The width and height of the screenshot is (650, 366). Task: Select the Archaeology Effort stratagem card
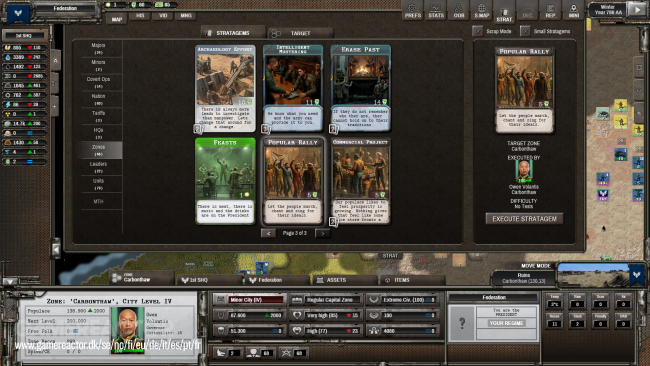[225, 88]
